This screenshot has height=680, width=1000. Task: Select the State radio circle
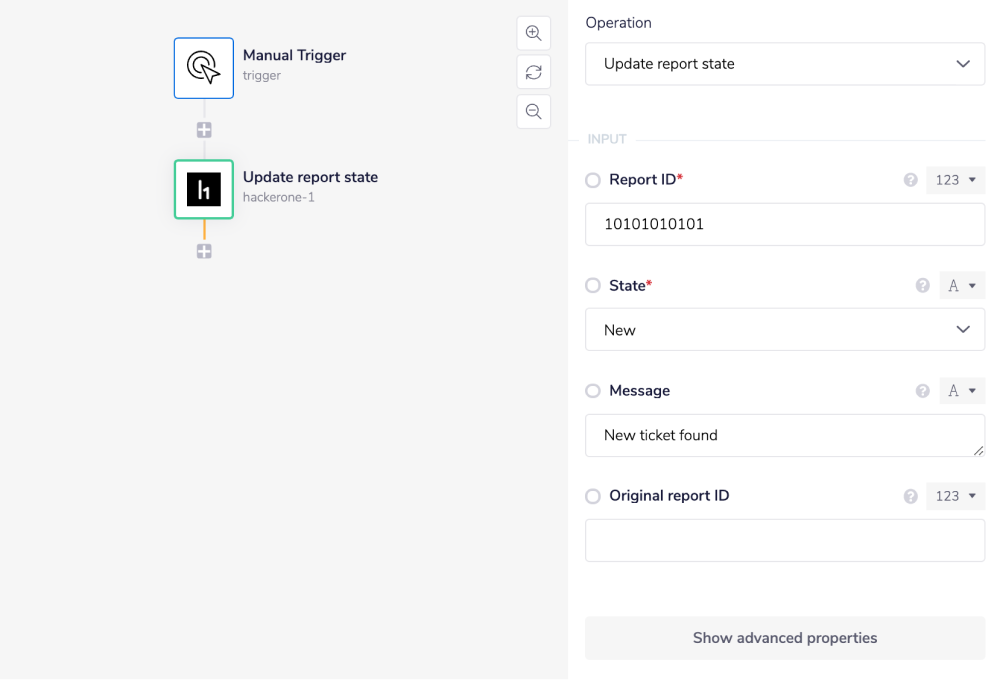coord(592,285)
